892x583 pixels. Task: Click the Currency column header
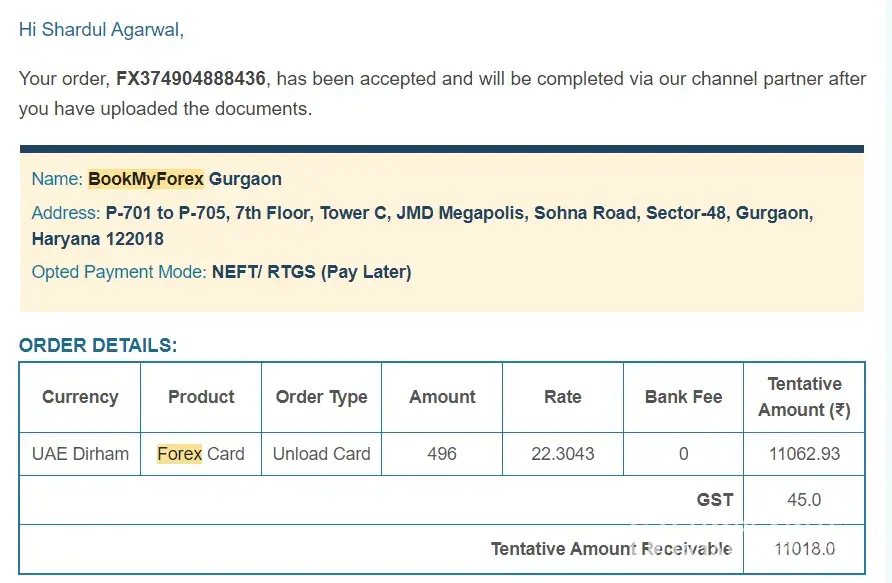[x=80, y=397]
